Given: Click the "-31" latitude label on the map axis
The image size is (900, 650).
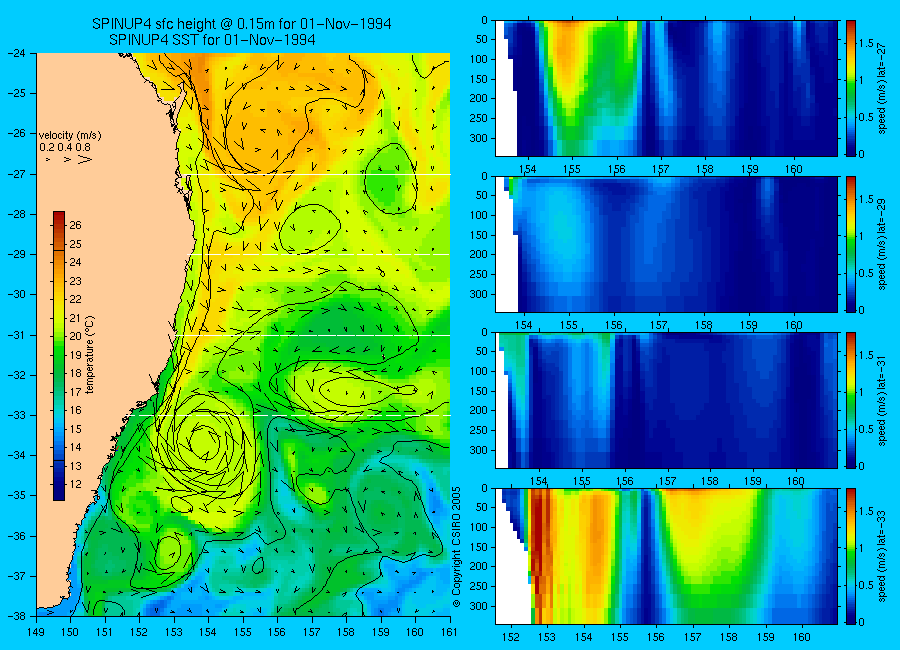Looking at the screenshot, I should pos(17,334).
